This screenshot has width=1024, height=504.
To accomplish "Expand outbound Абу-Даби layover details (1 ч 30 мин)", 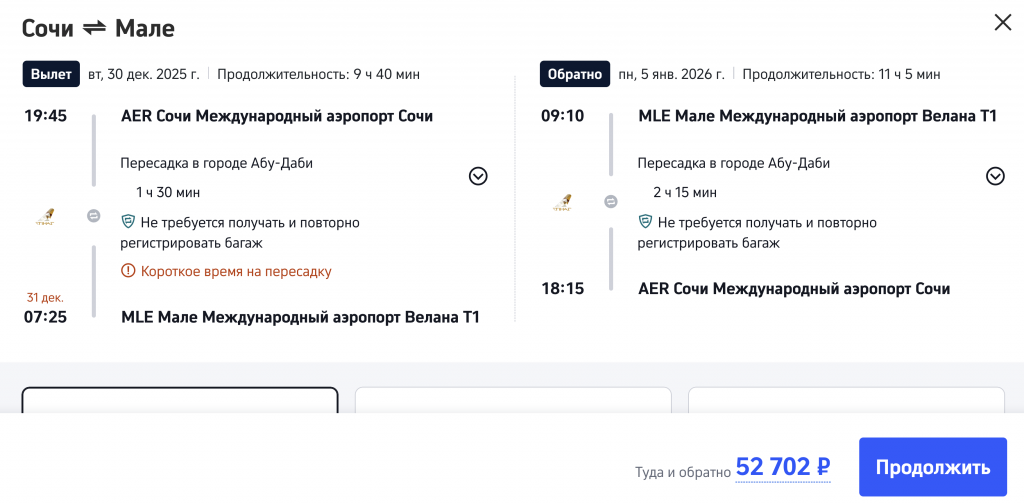I will pyautogui.click(x=478, y=176).
